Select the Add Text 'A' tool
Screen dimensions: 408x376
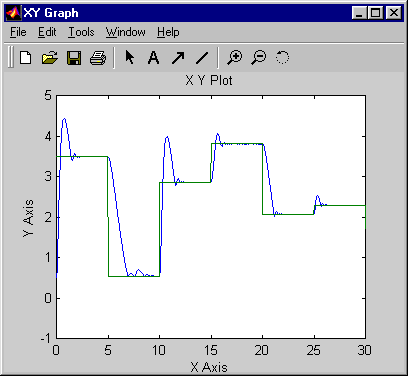pyautogui.click(x=153, y=58)
